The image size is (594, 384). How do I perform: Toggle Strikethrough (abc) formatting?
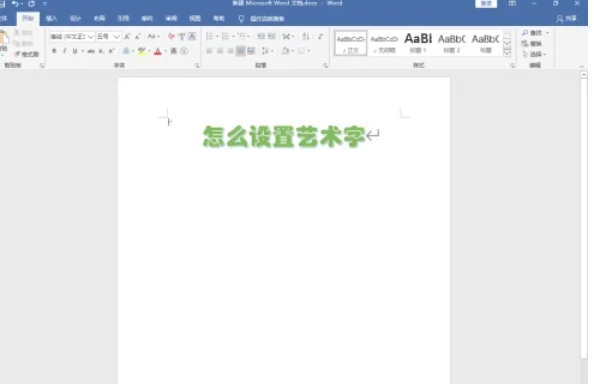pyautogui.click(x=91, y=51)
